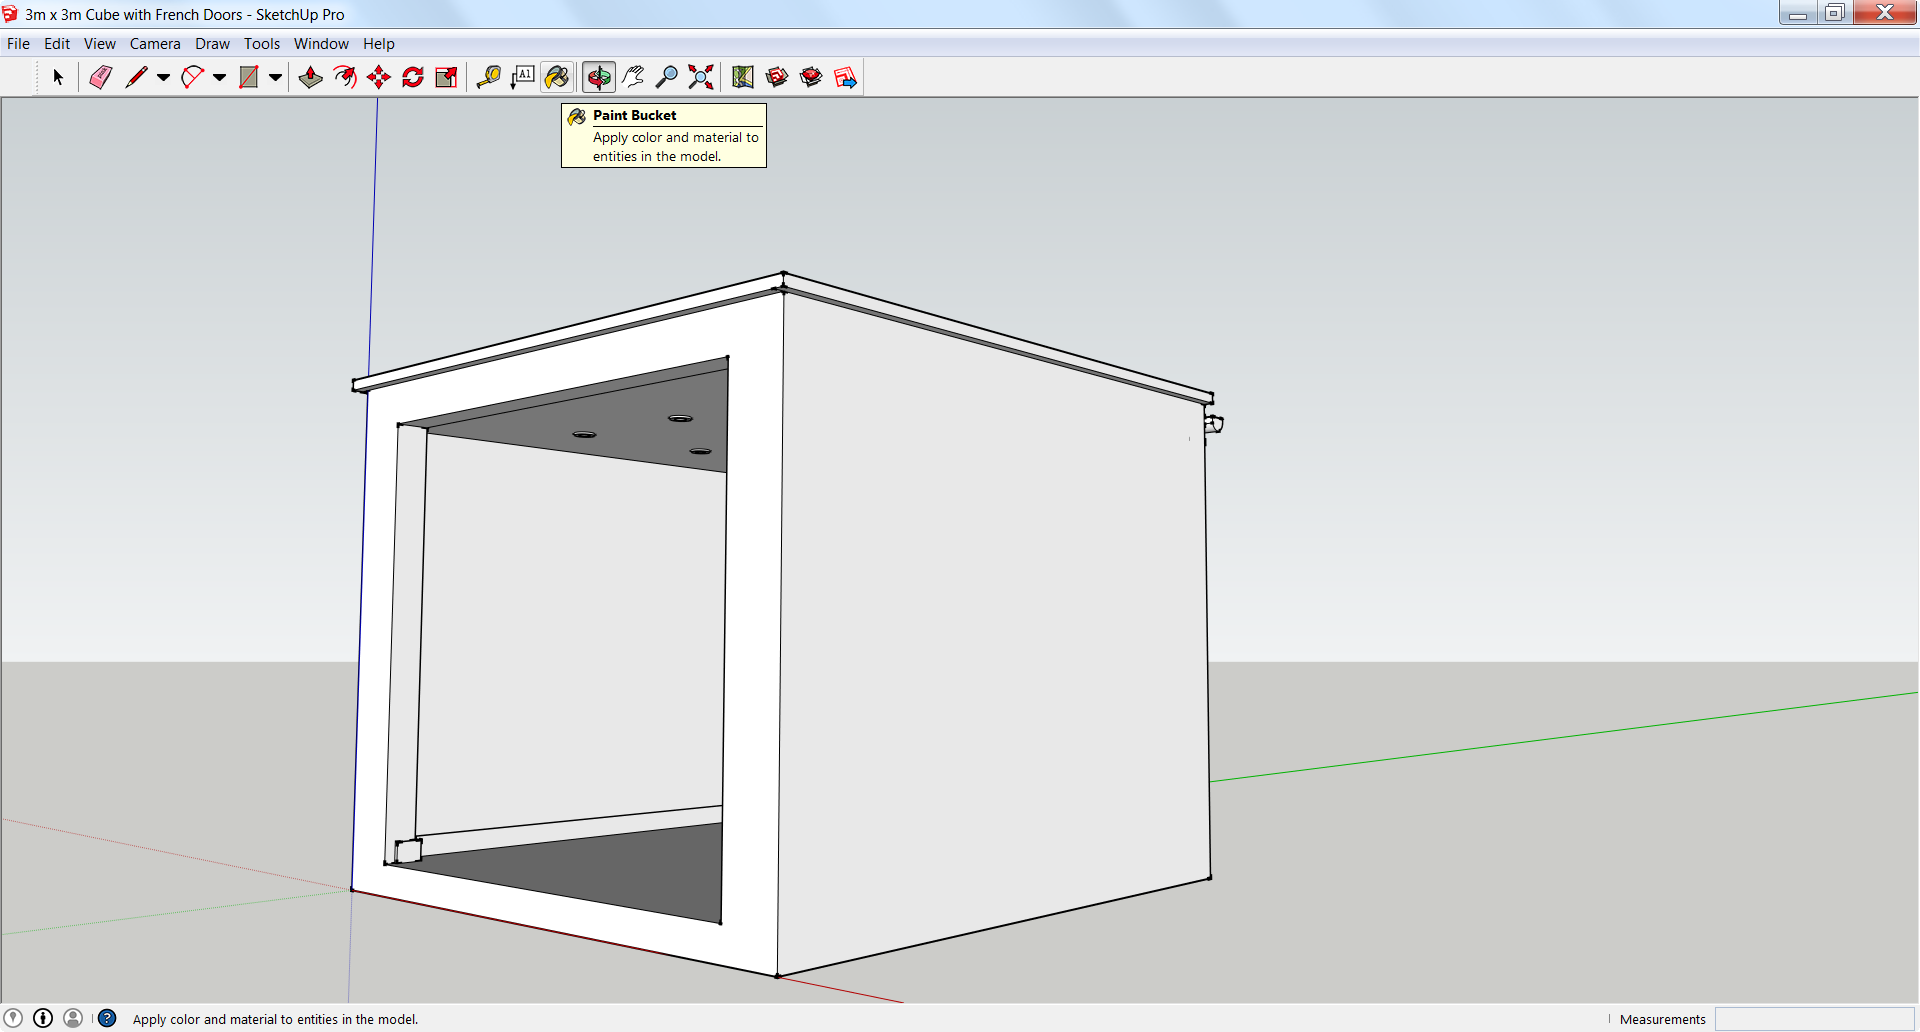1920x1032 pixels.
Task: Expand the Line tool dropdown arrow
Action: tap(163, 77)
